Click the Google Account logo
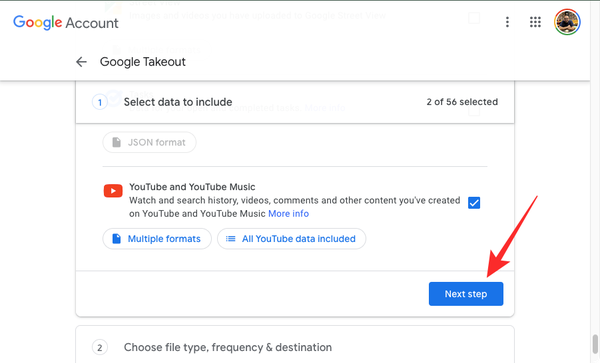 (x=65, y=23)
